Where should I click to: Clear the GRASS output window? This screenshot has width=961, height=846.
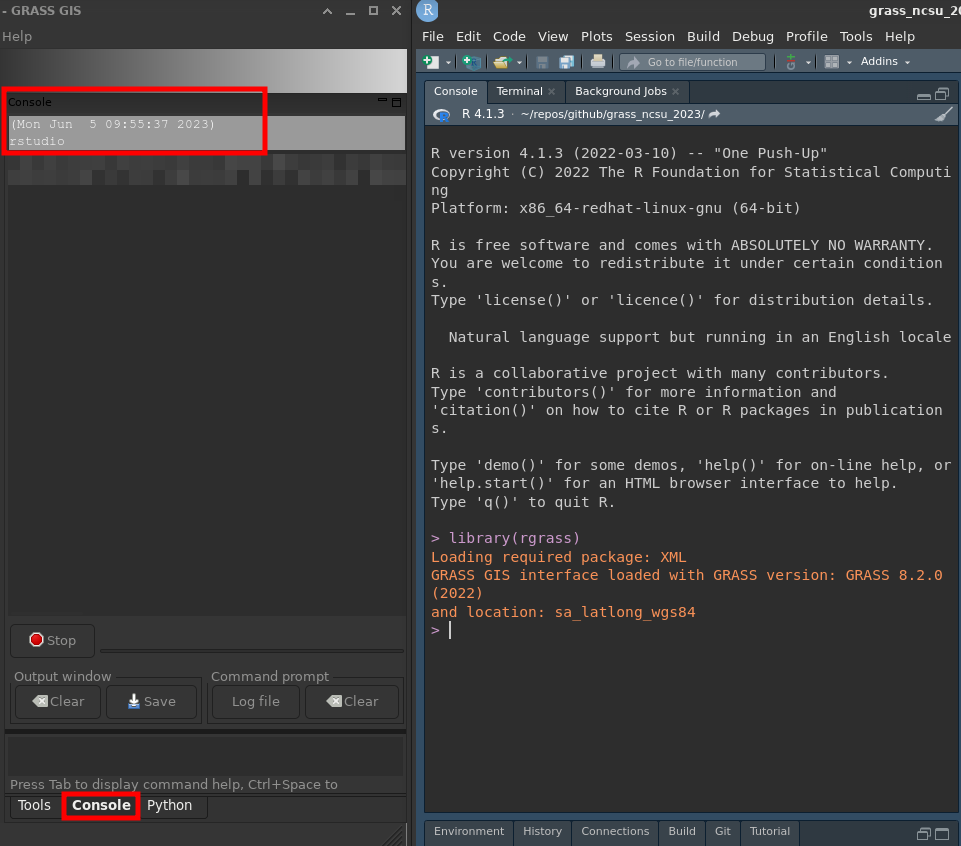click(x=58, y=701)
